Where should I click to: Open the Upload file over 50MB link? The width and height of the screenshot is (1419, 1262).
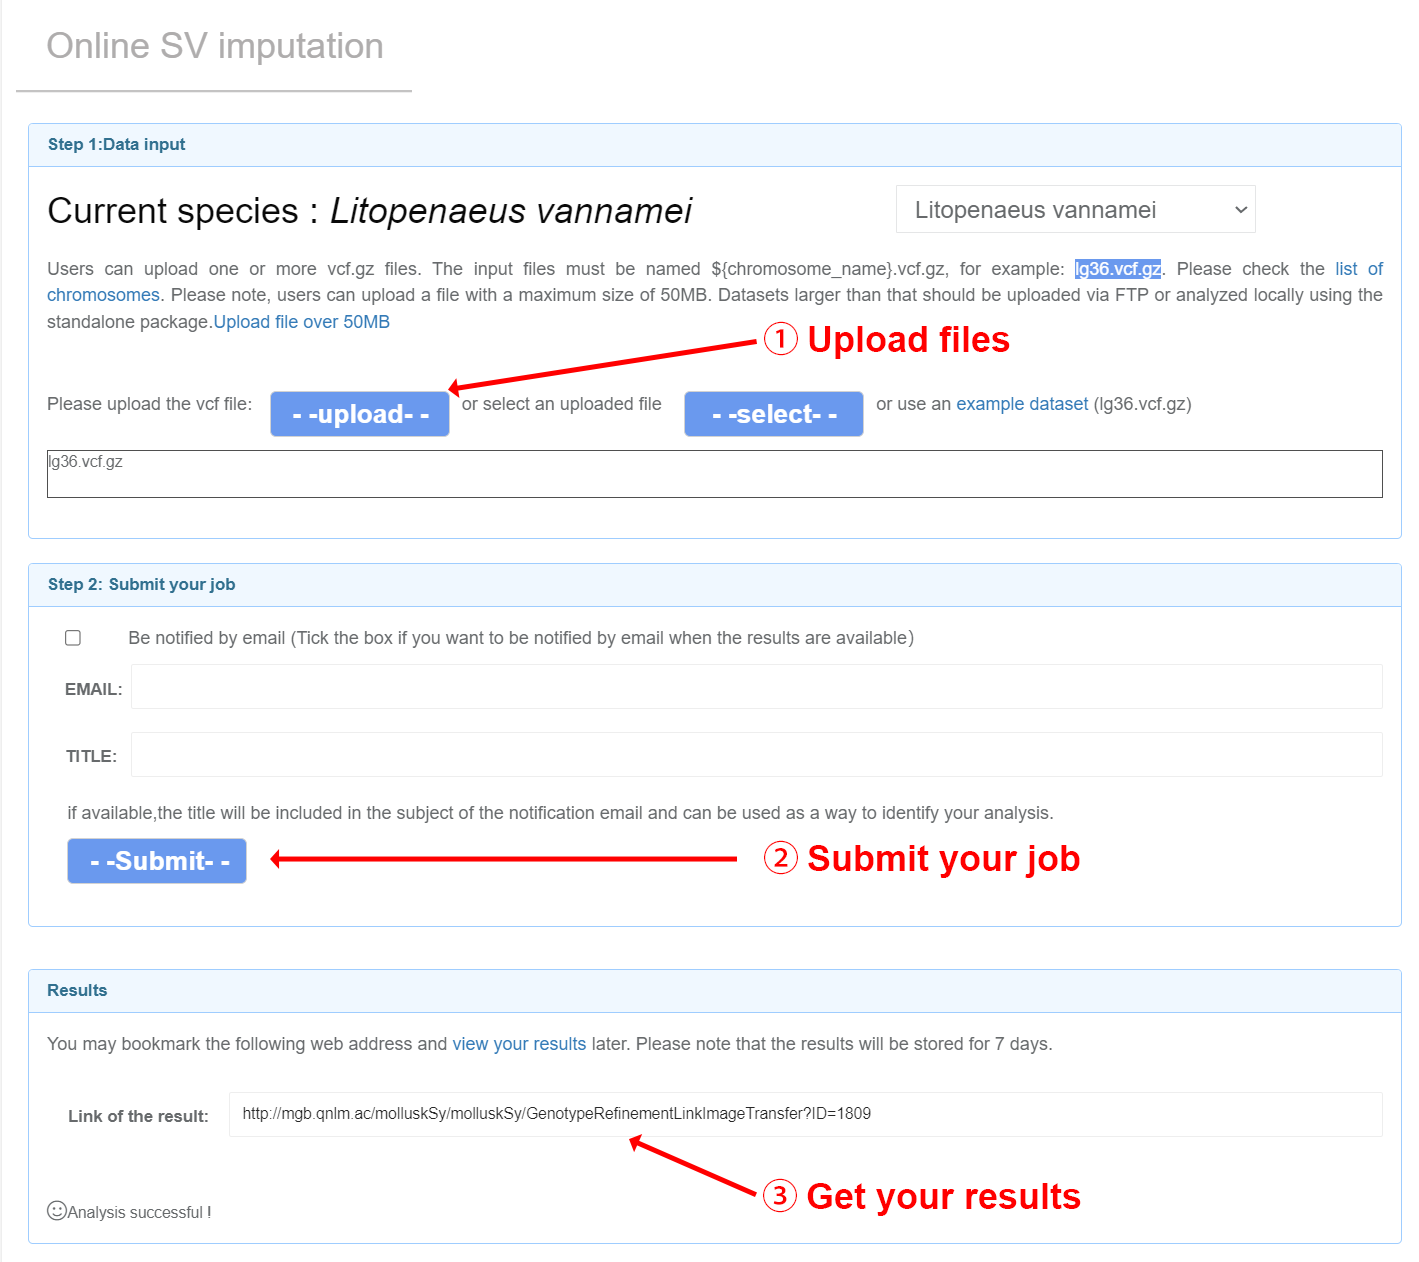click(x=302, y=322)
